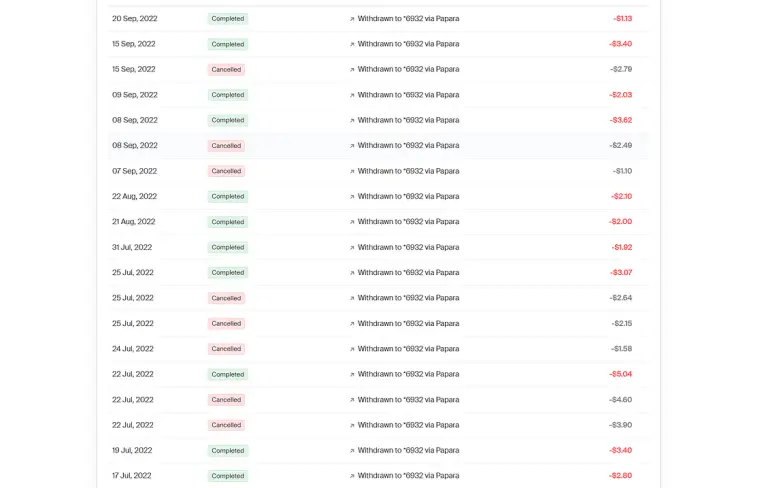Select the amount -$5.04
The image size is (762, 488).
tap(621, 374)
